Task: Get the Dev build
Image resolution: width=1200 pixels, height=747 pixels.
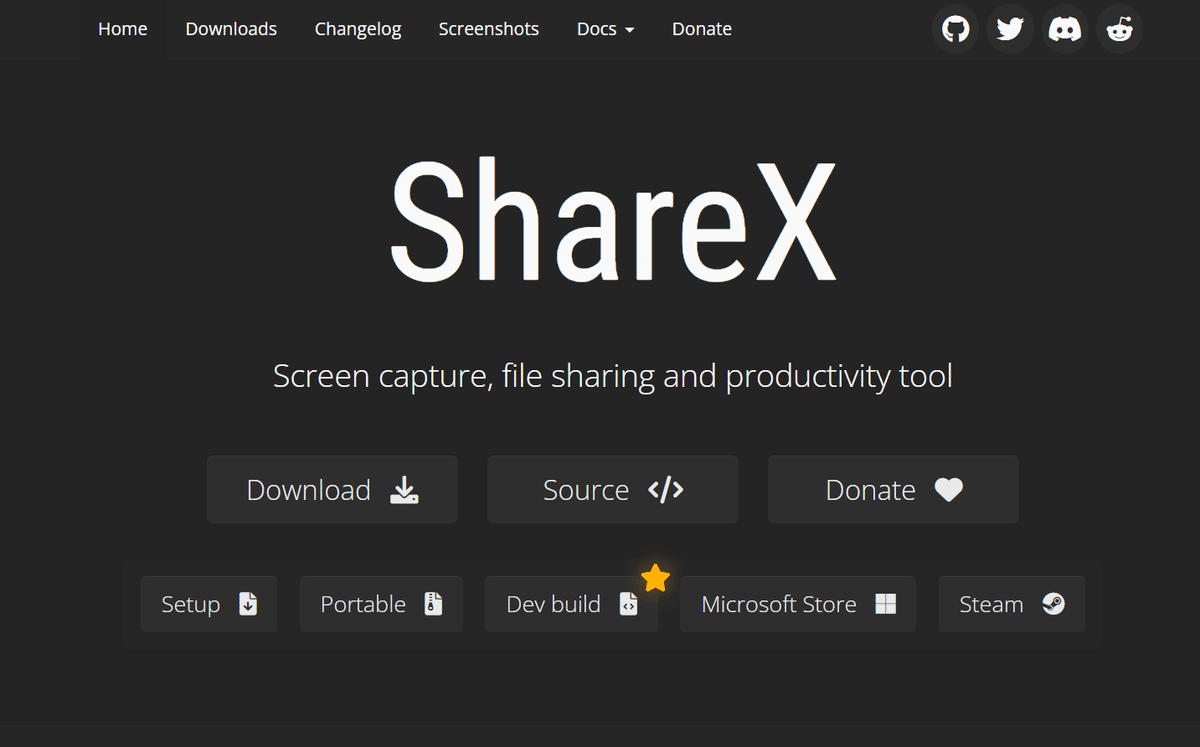Action: pyautogui.click(x=571, y=604)
